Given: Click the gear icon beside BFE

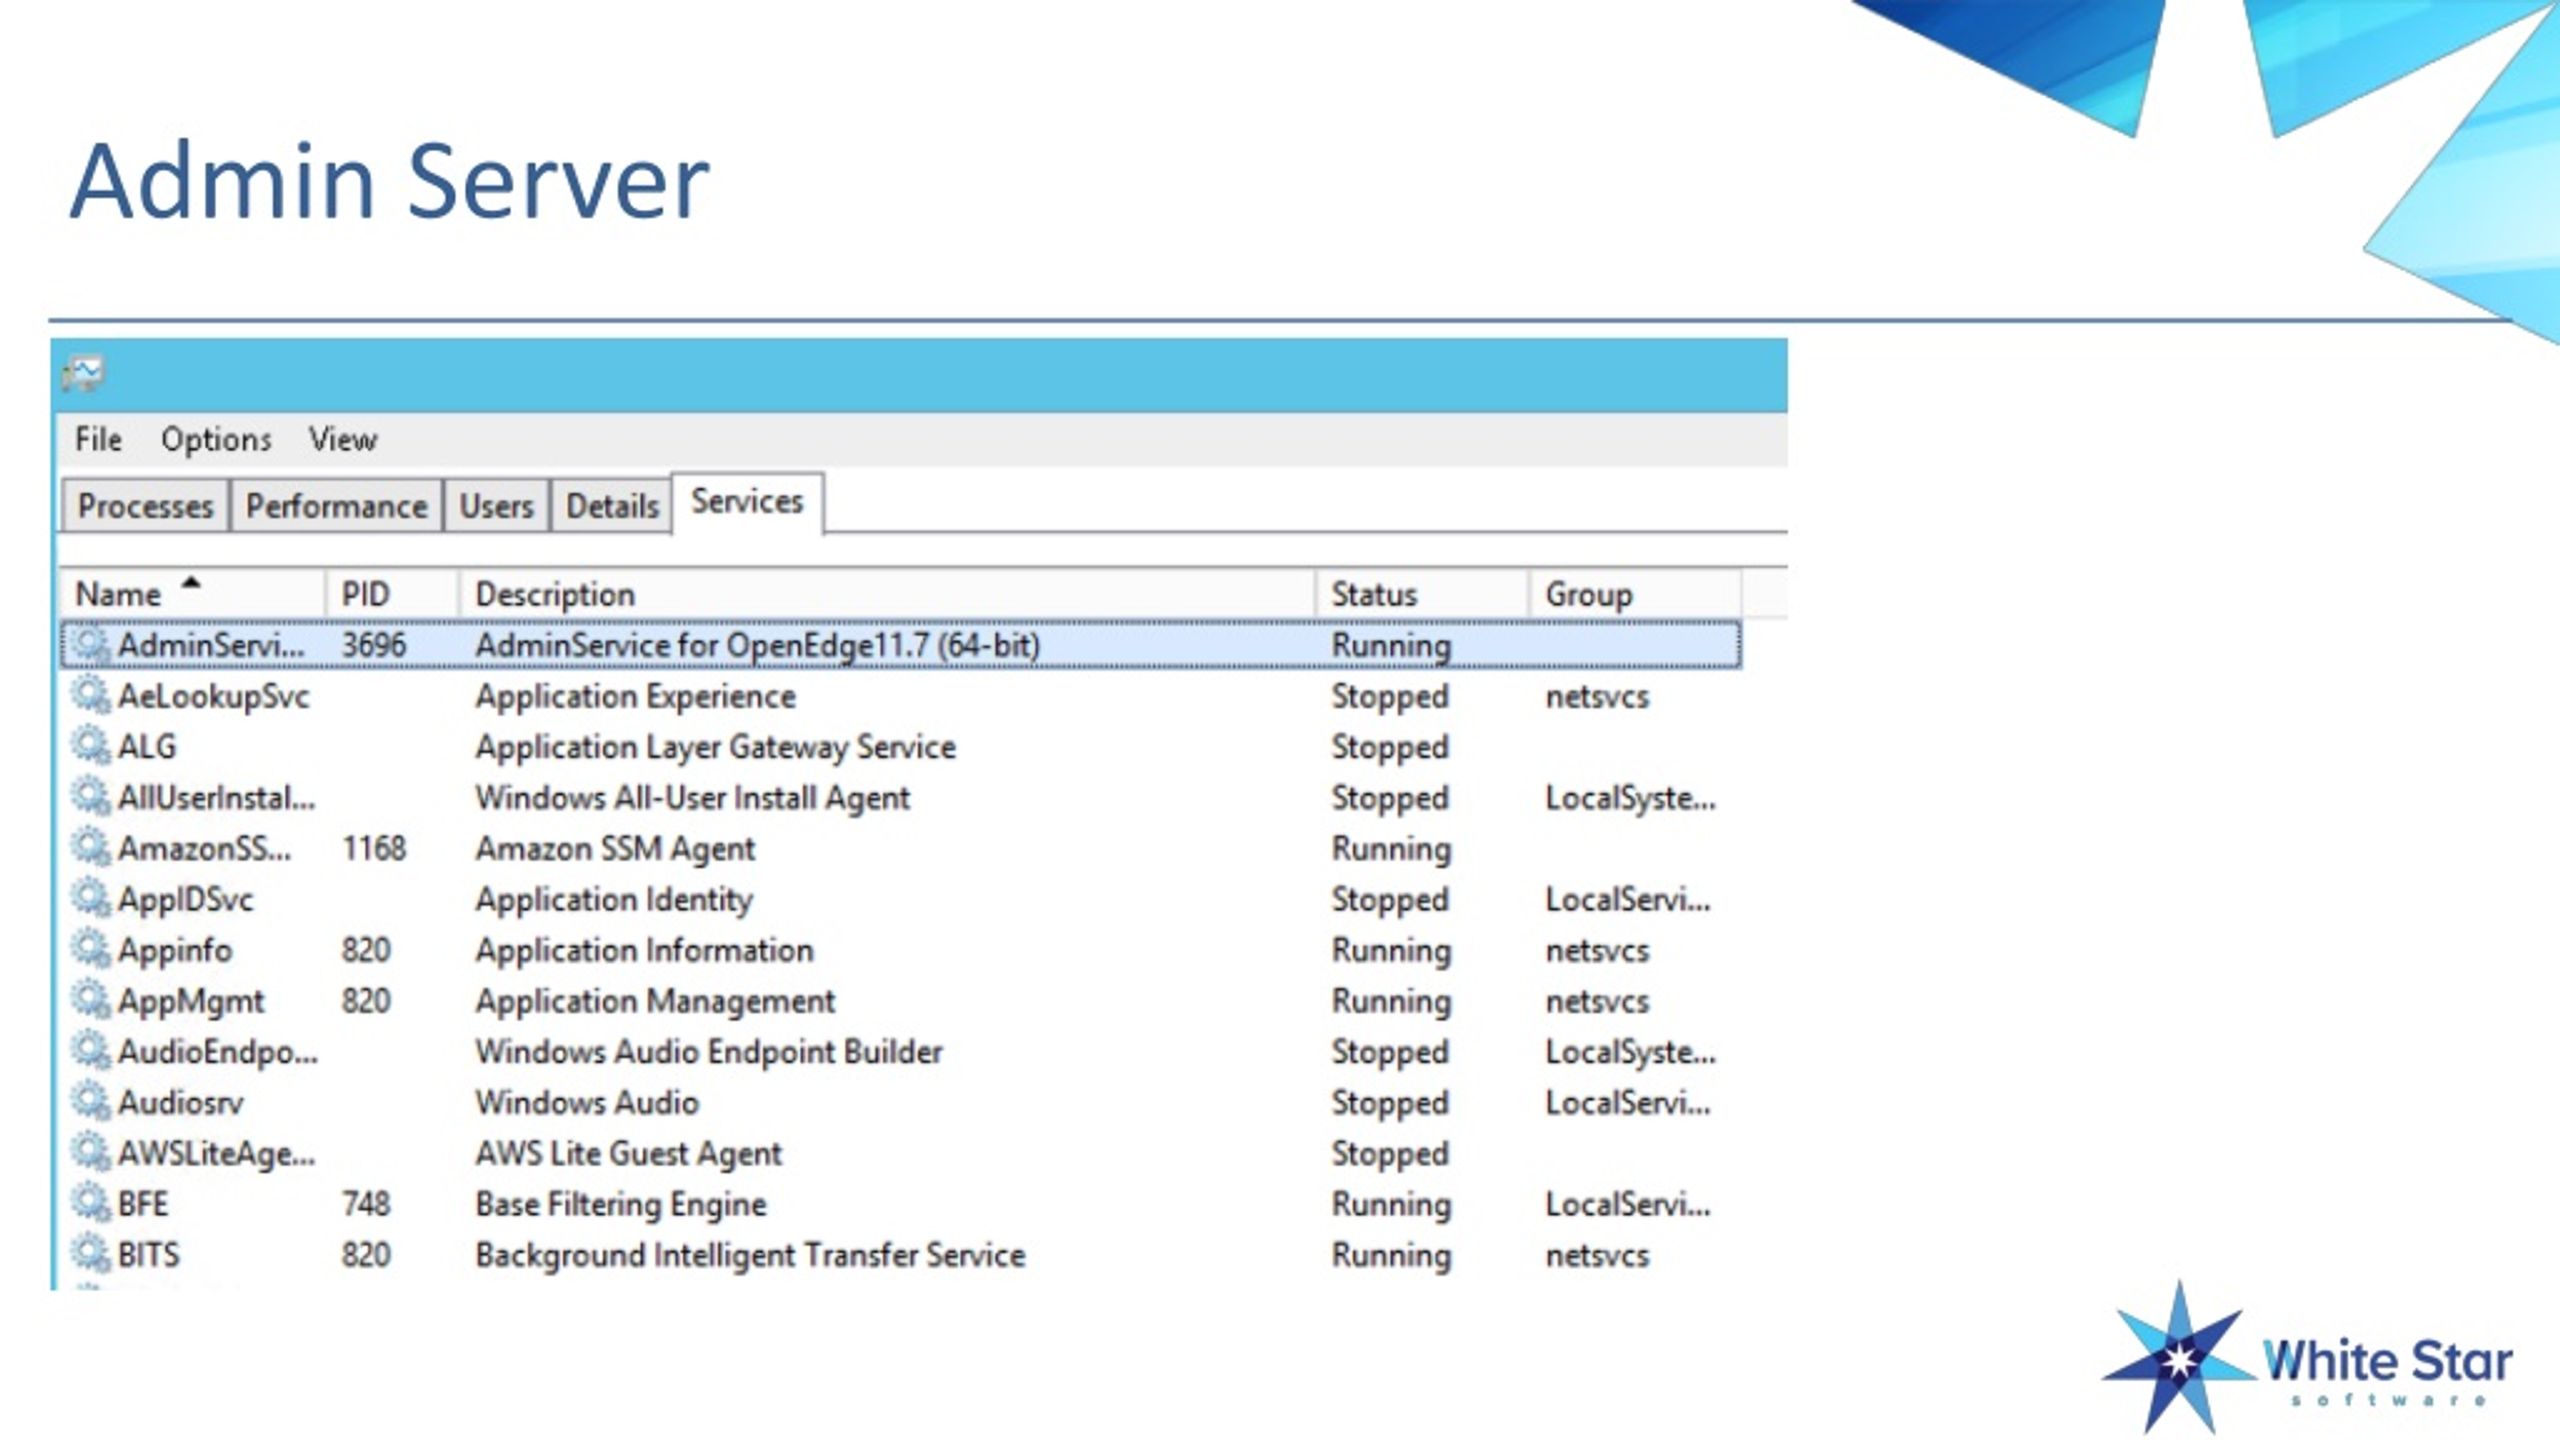Looking at the screenshot, I should point(91,1203).
